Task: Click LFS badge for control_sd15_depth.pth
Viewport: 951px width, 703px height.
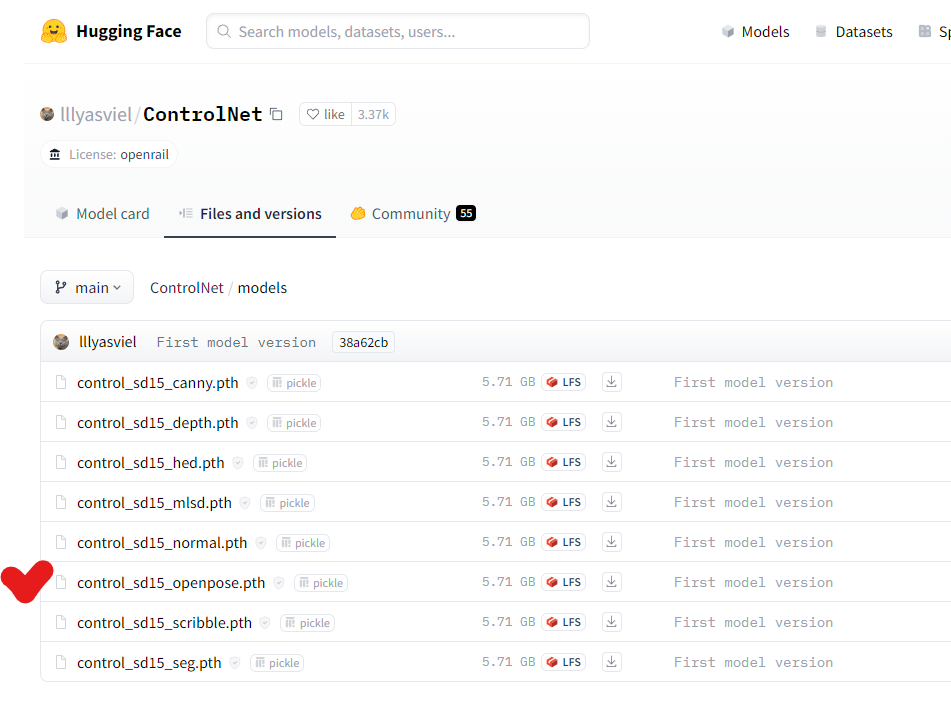Action: pyautogui.click(x=563, y=422)
